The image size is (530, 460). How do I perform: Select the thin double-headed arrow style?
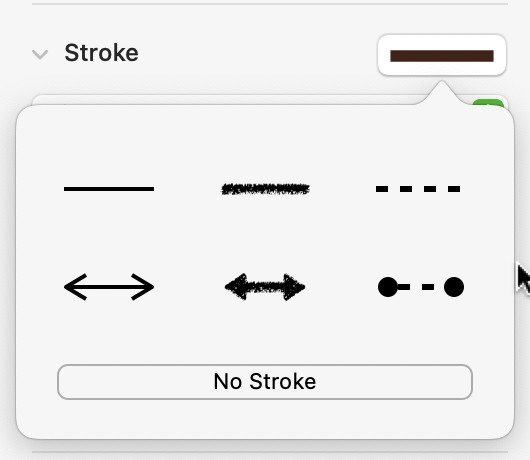109,287
